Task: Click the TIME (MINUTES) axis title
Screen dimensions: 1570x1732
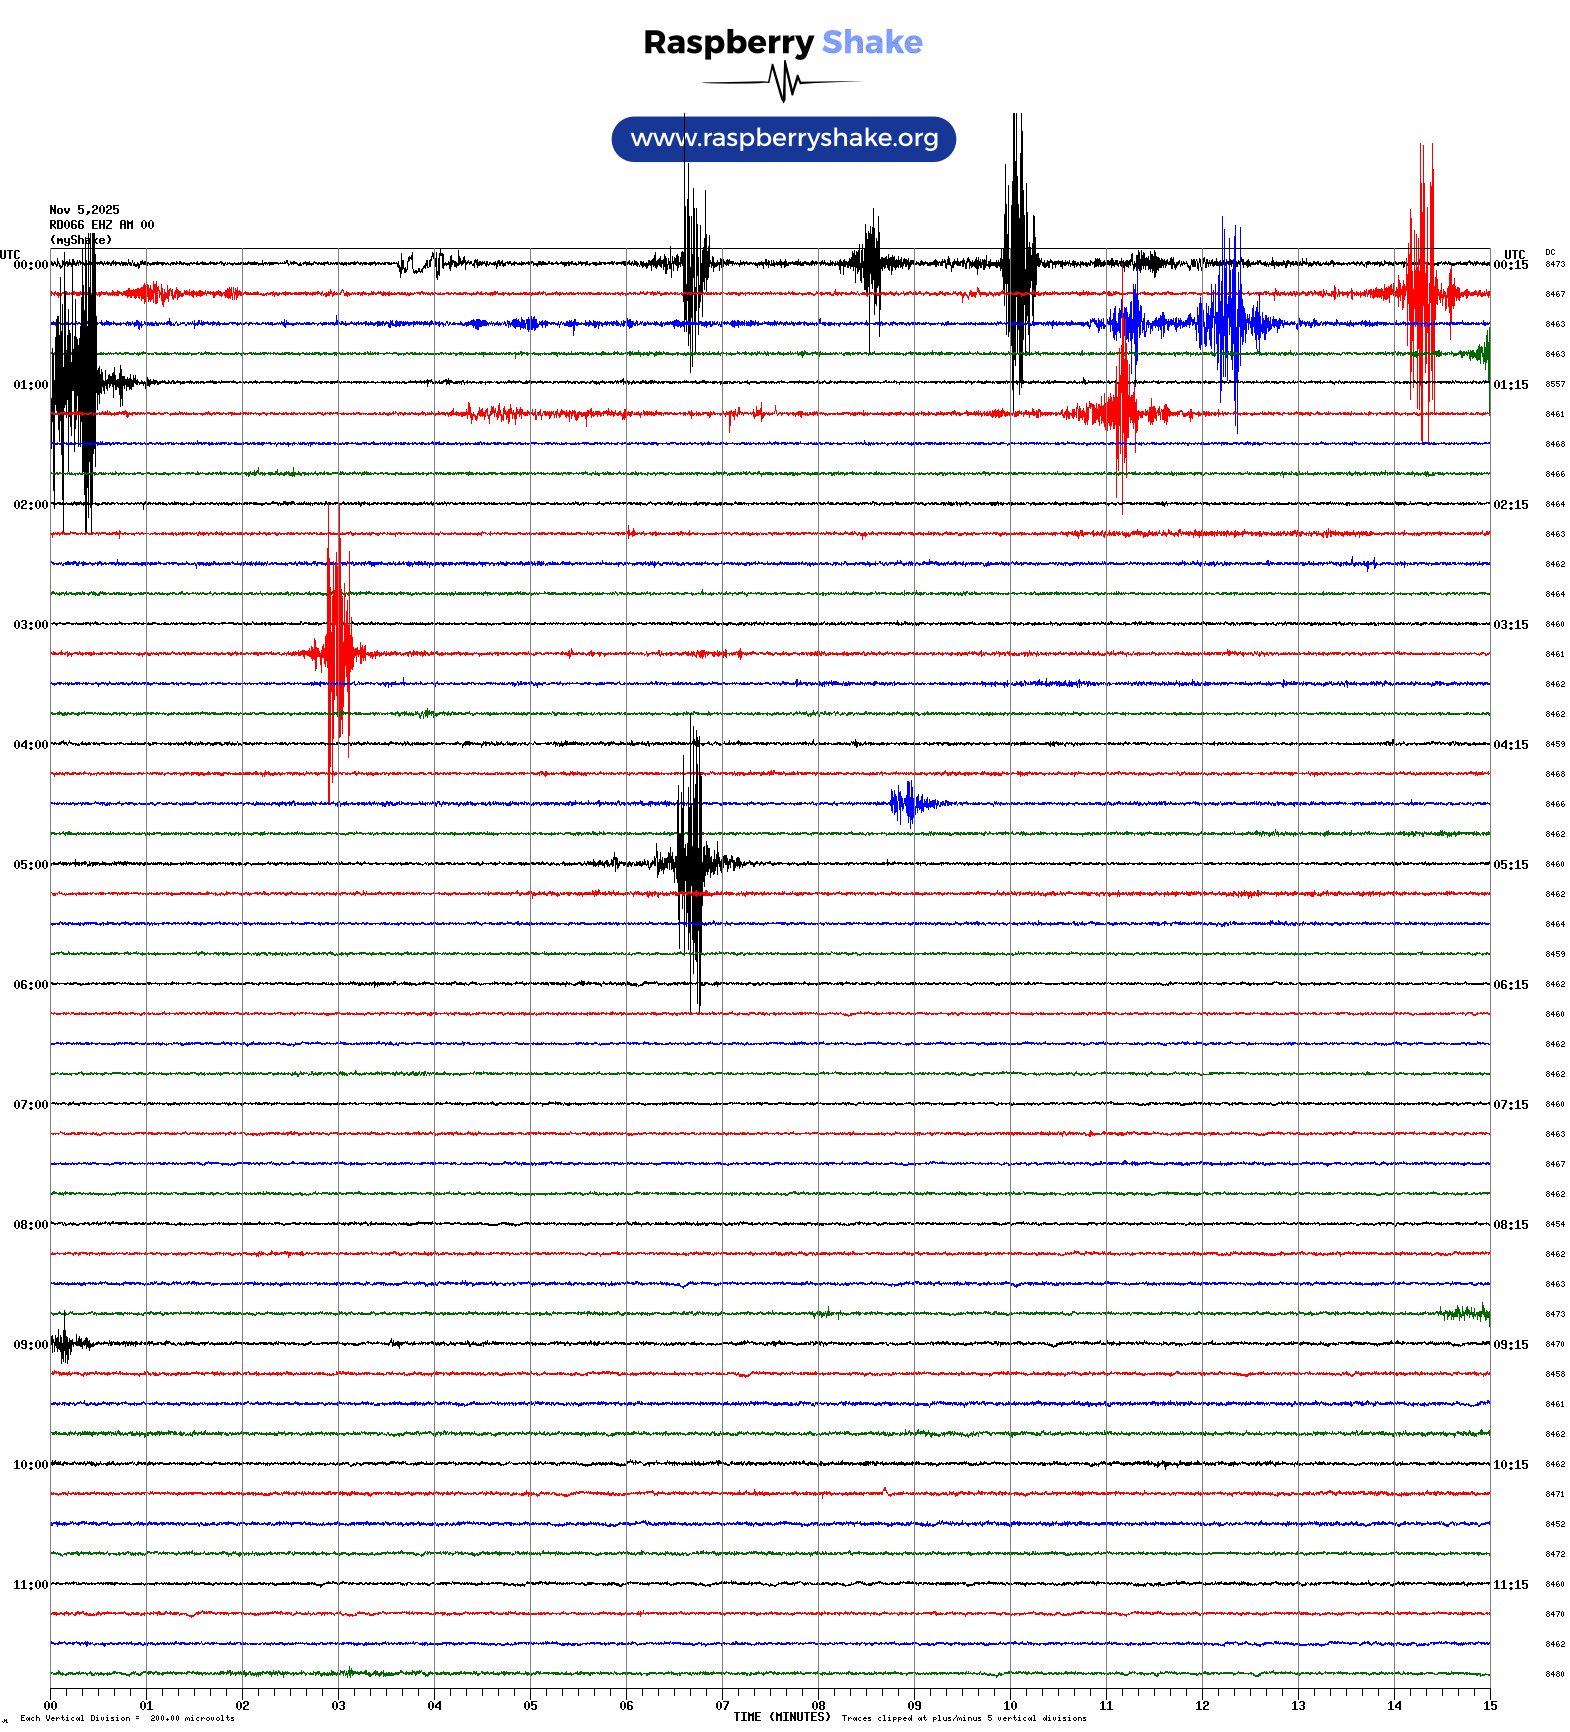Action: point(781,1717)
